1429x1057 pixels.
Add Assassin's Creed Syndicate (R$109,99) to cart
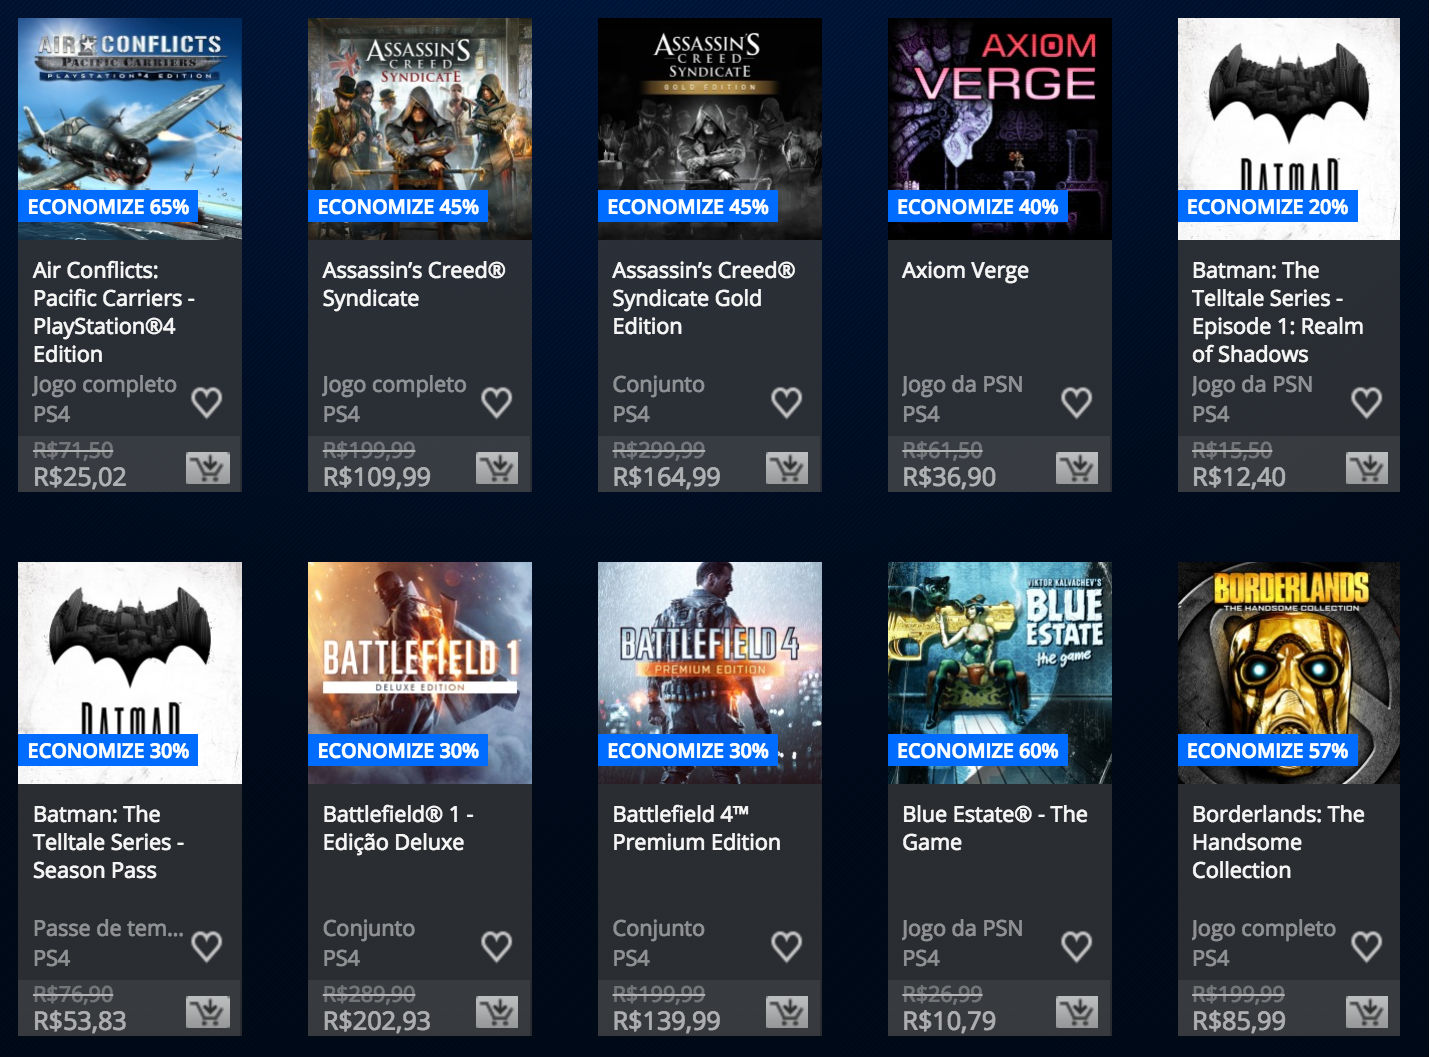click(x=497, y=468)
